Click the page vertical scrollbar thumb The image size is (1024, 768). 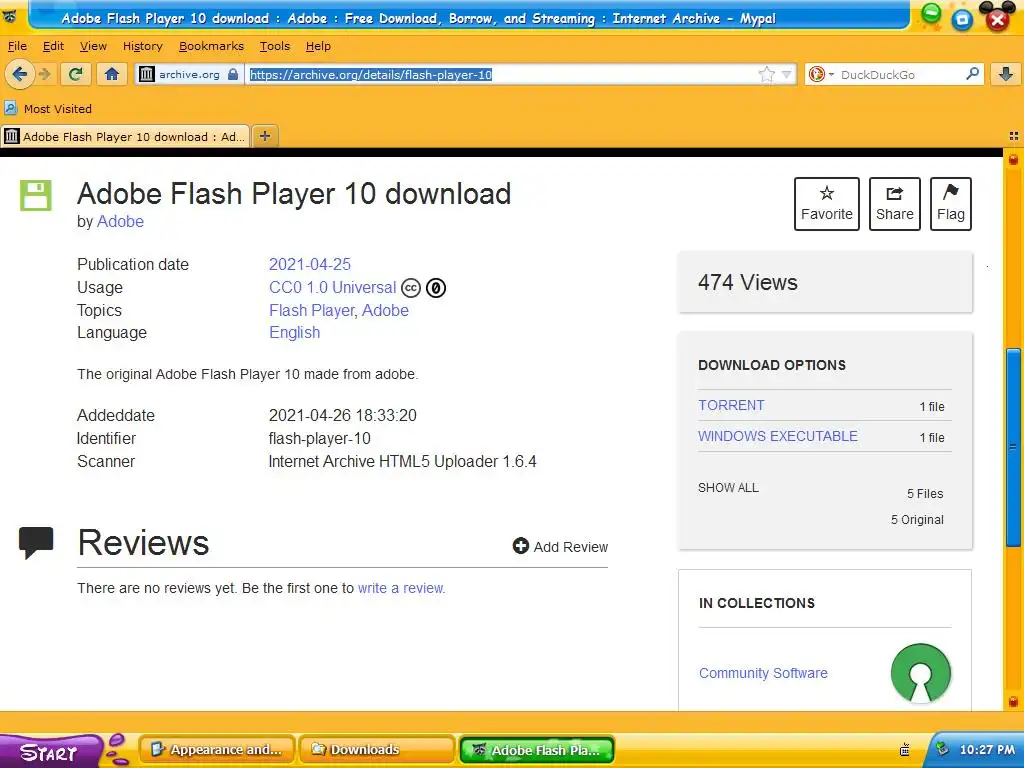click(1013, 447)
